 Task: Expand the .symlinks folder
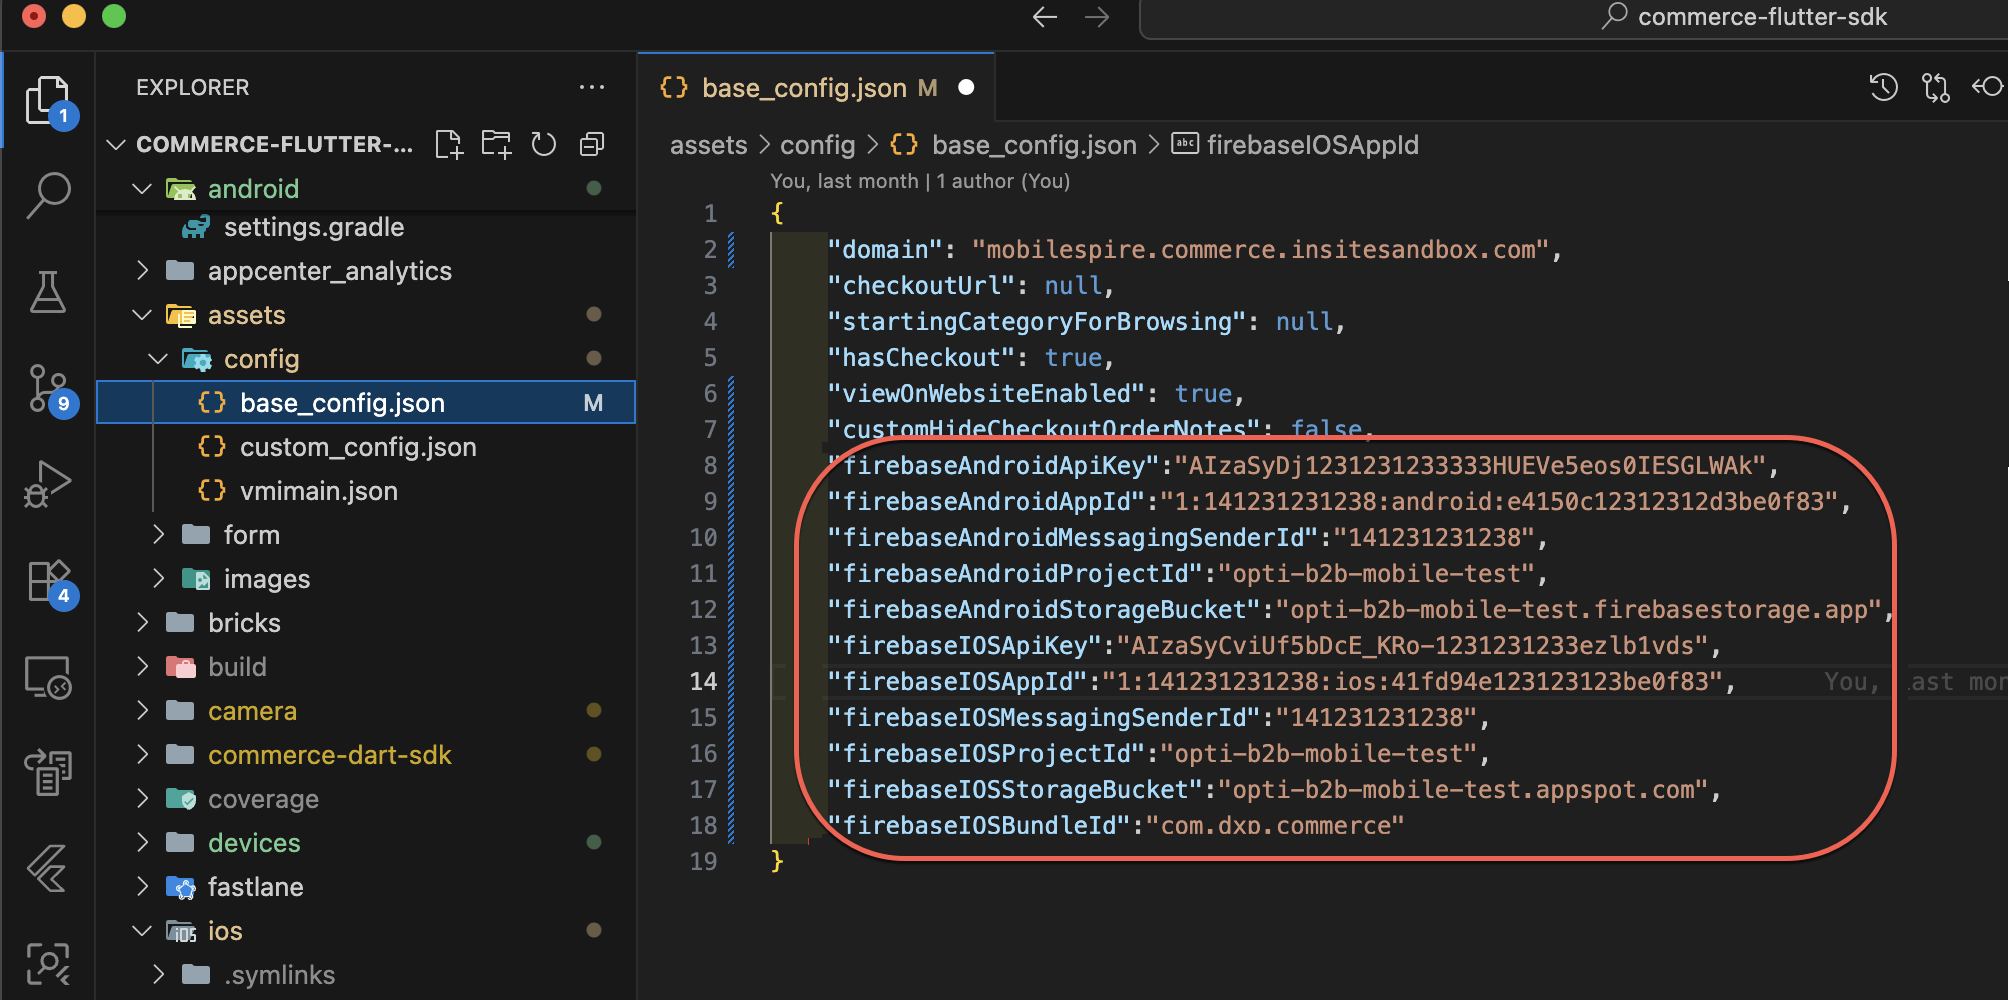(158, 975)
